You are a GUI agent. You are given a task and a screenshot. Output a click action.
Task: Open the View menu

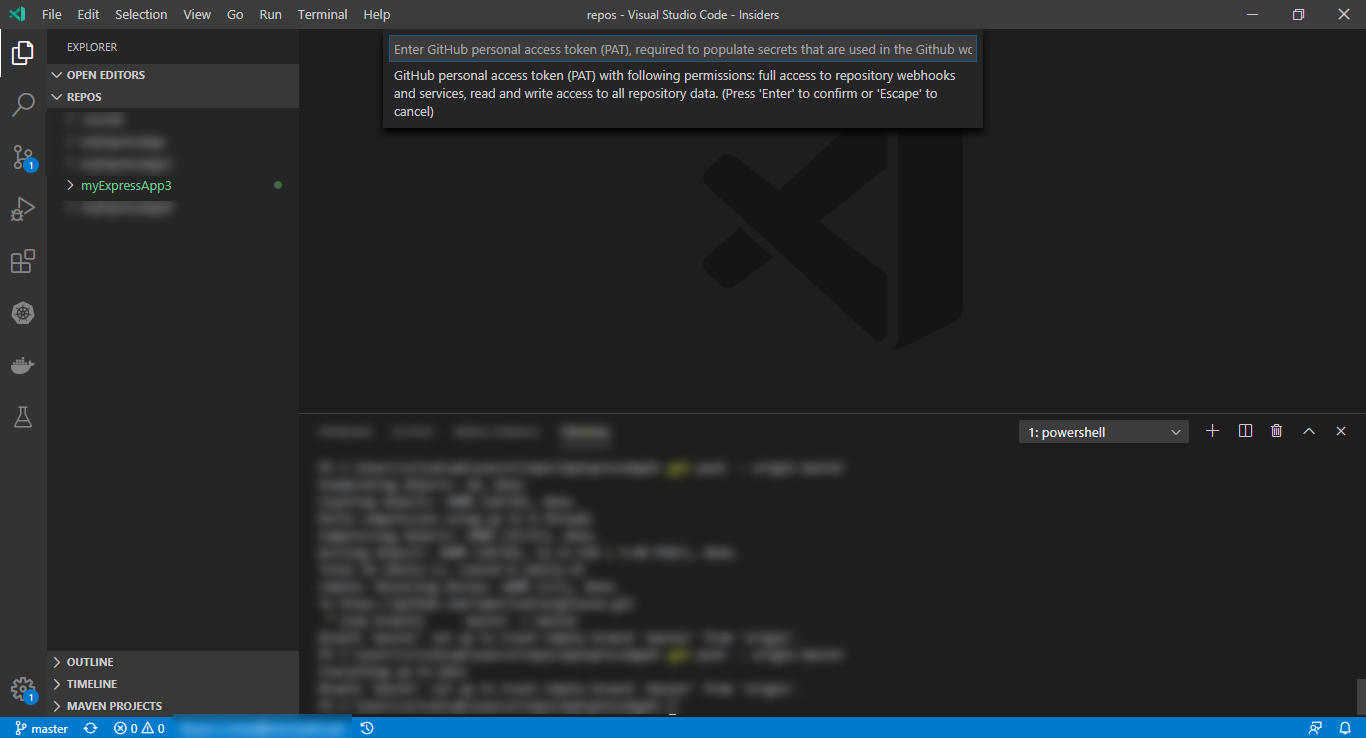click(197, 14)
